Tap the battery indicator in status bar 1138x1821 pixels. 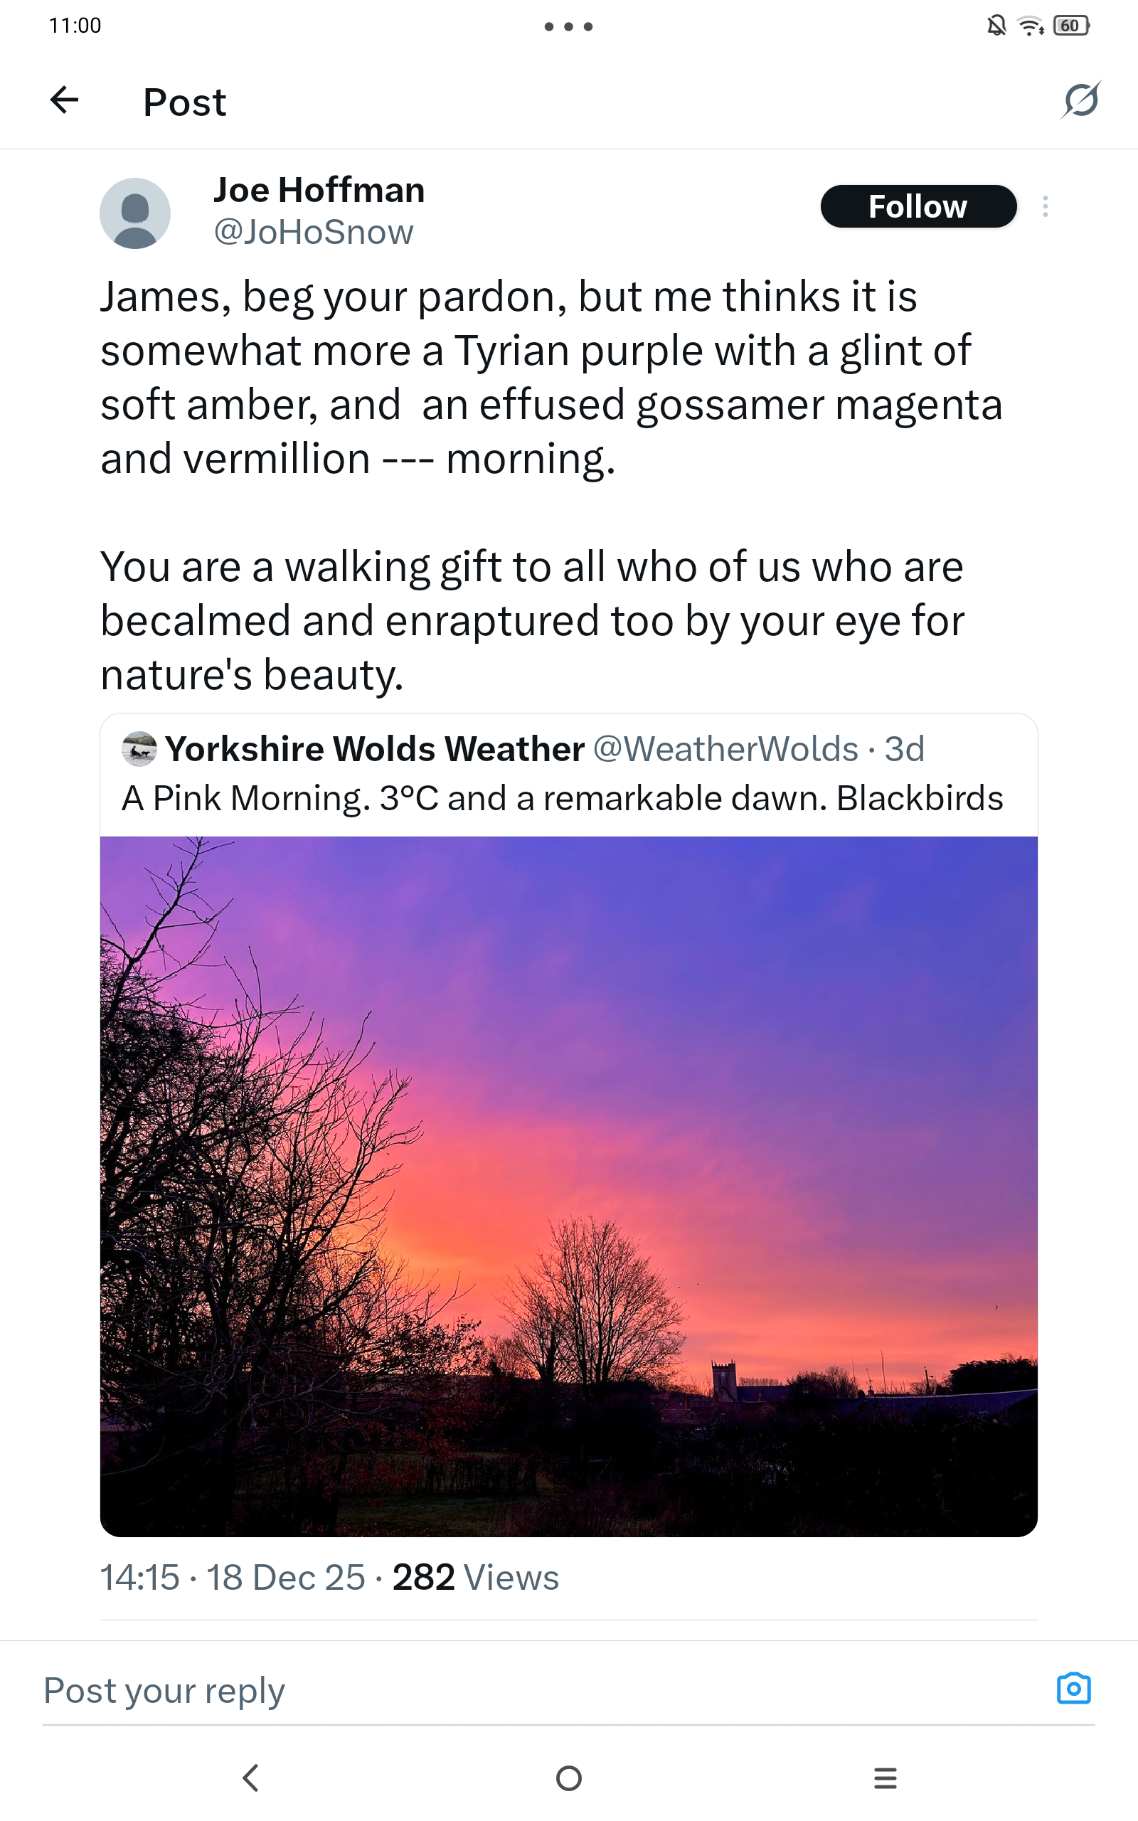1071,26
